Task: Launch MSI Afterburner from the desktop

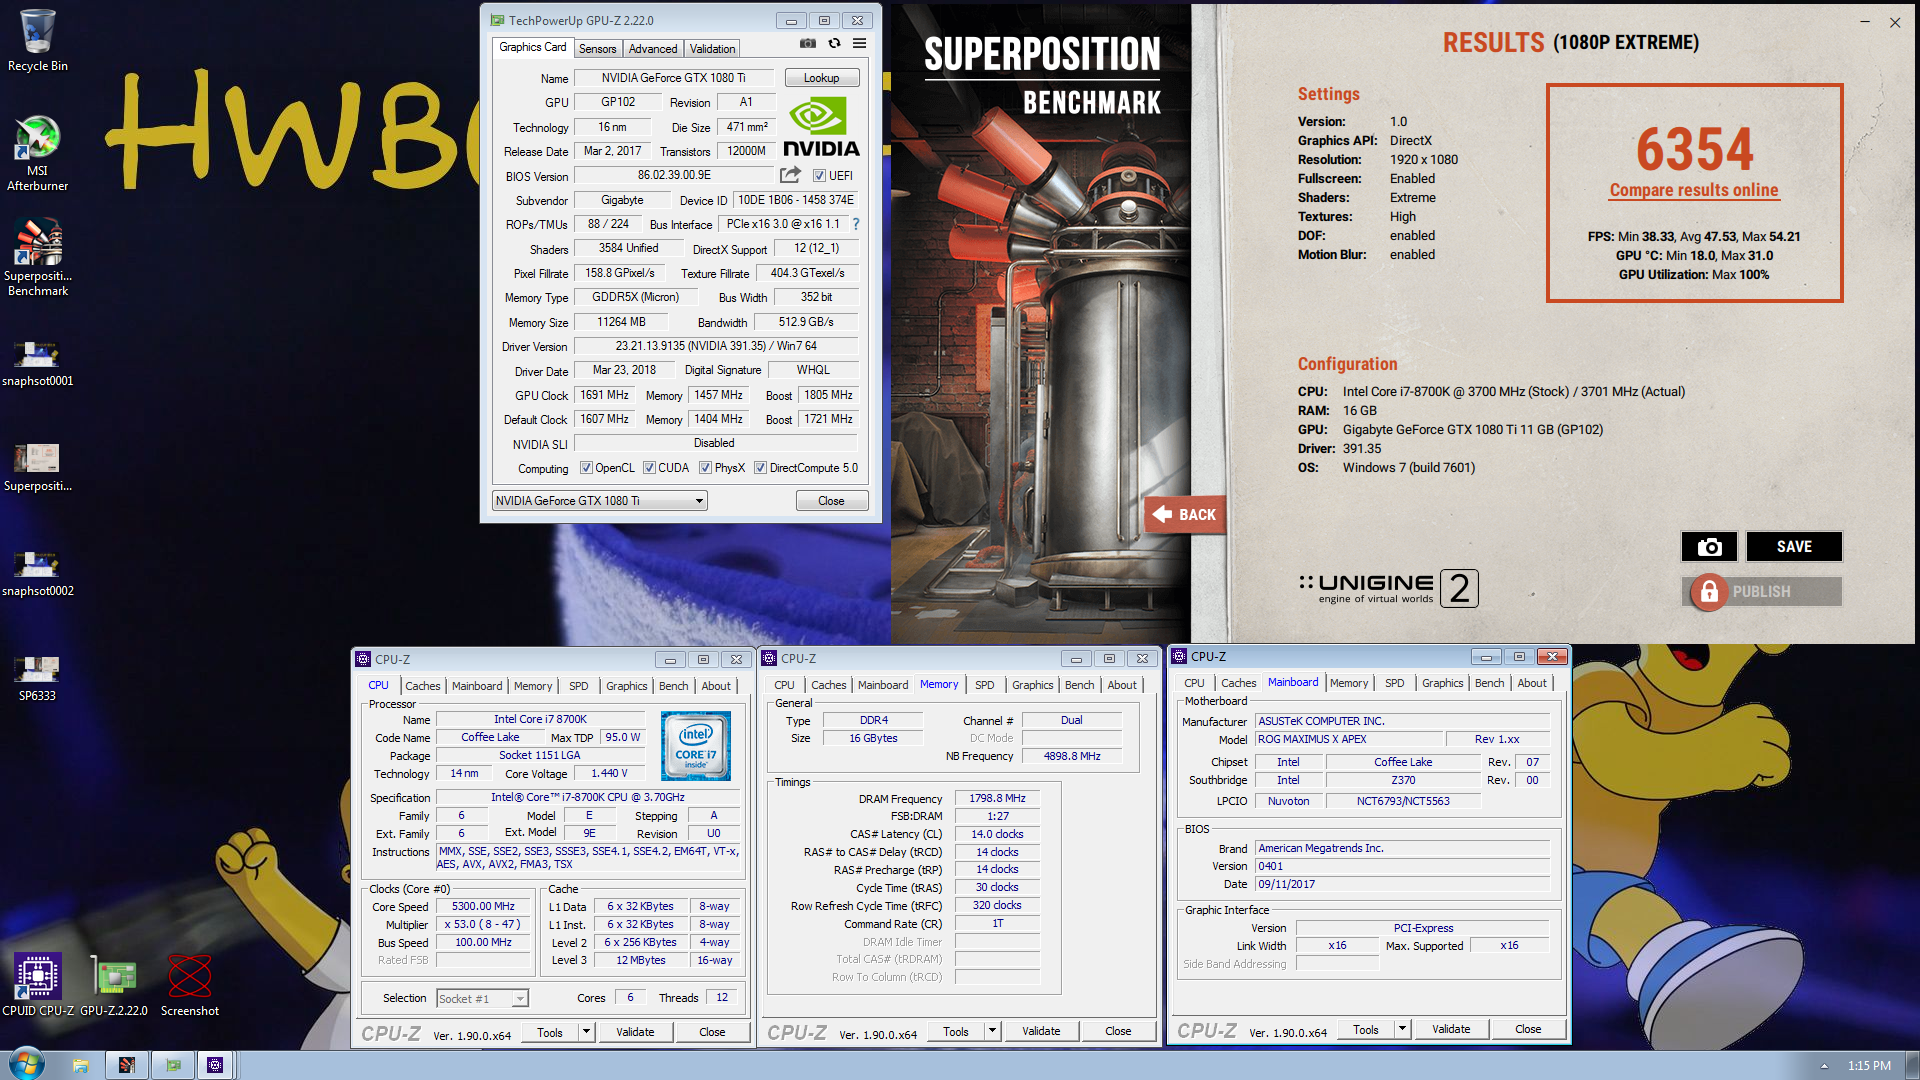Action: [x=37, y=153]
